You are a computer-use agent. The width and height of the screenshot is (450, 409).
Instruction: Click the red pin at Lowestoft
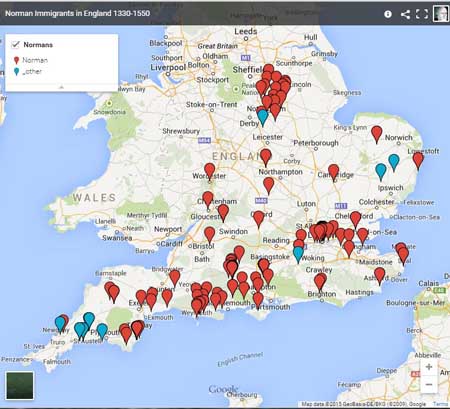click(418, 160)
